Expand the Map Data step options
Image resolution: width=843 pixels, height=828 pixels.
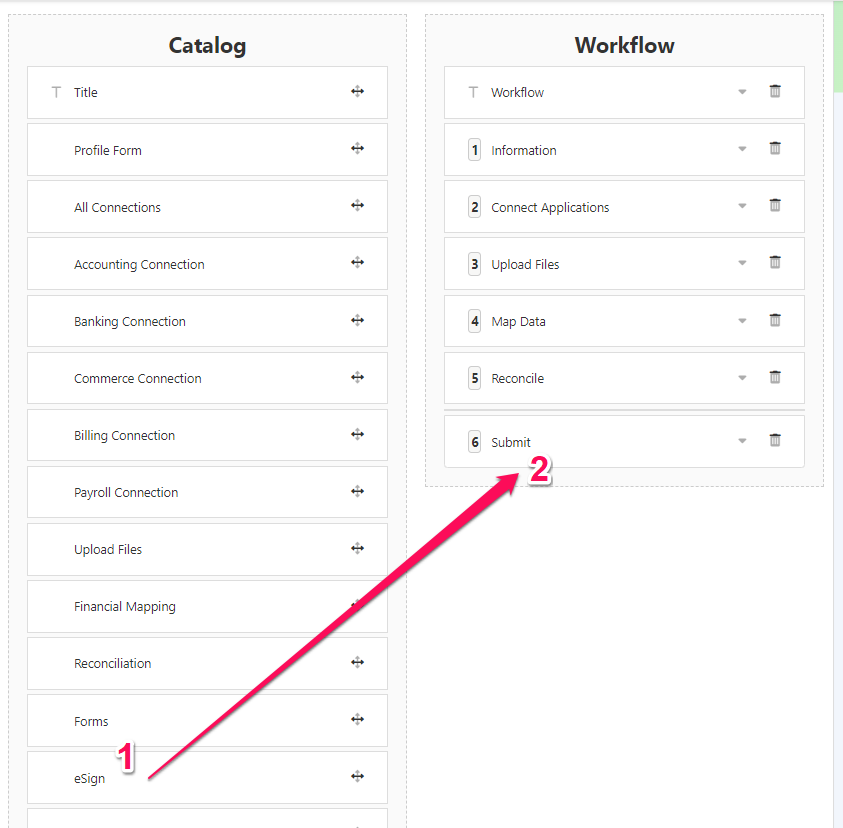point(742,321)
